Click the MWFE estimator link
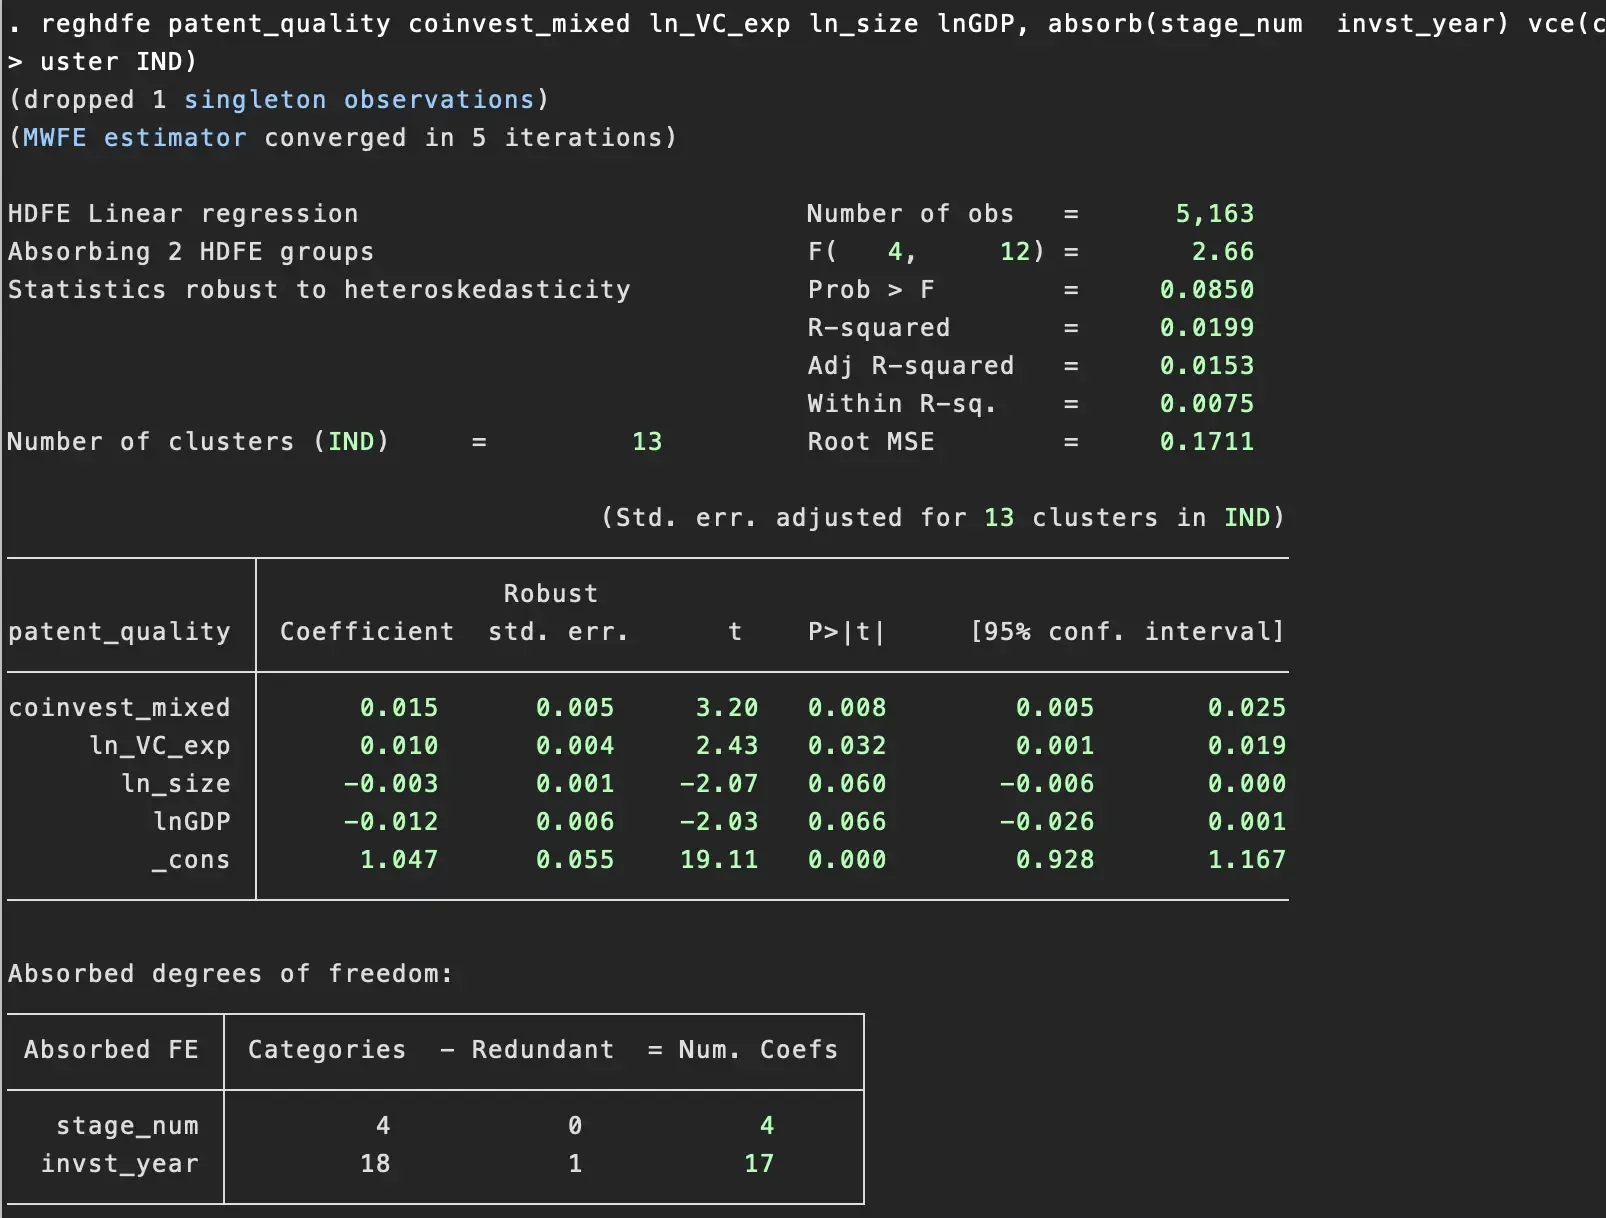The width and height of the screenshot is (1606, 1218). [x=134, y=138]
